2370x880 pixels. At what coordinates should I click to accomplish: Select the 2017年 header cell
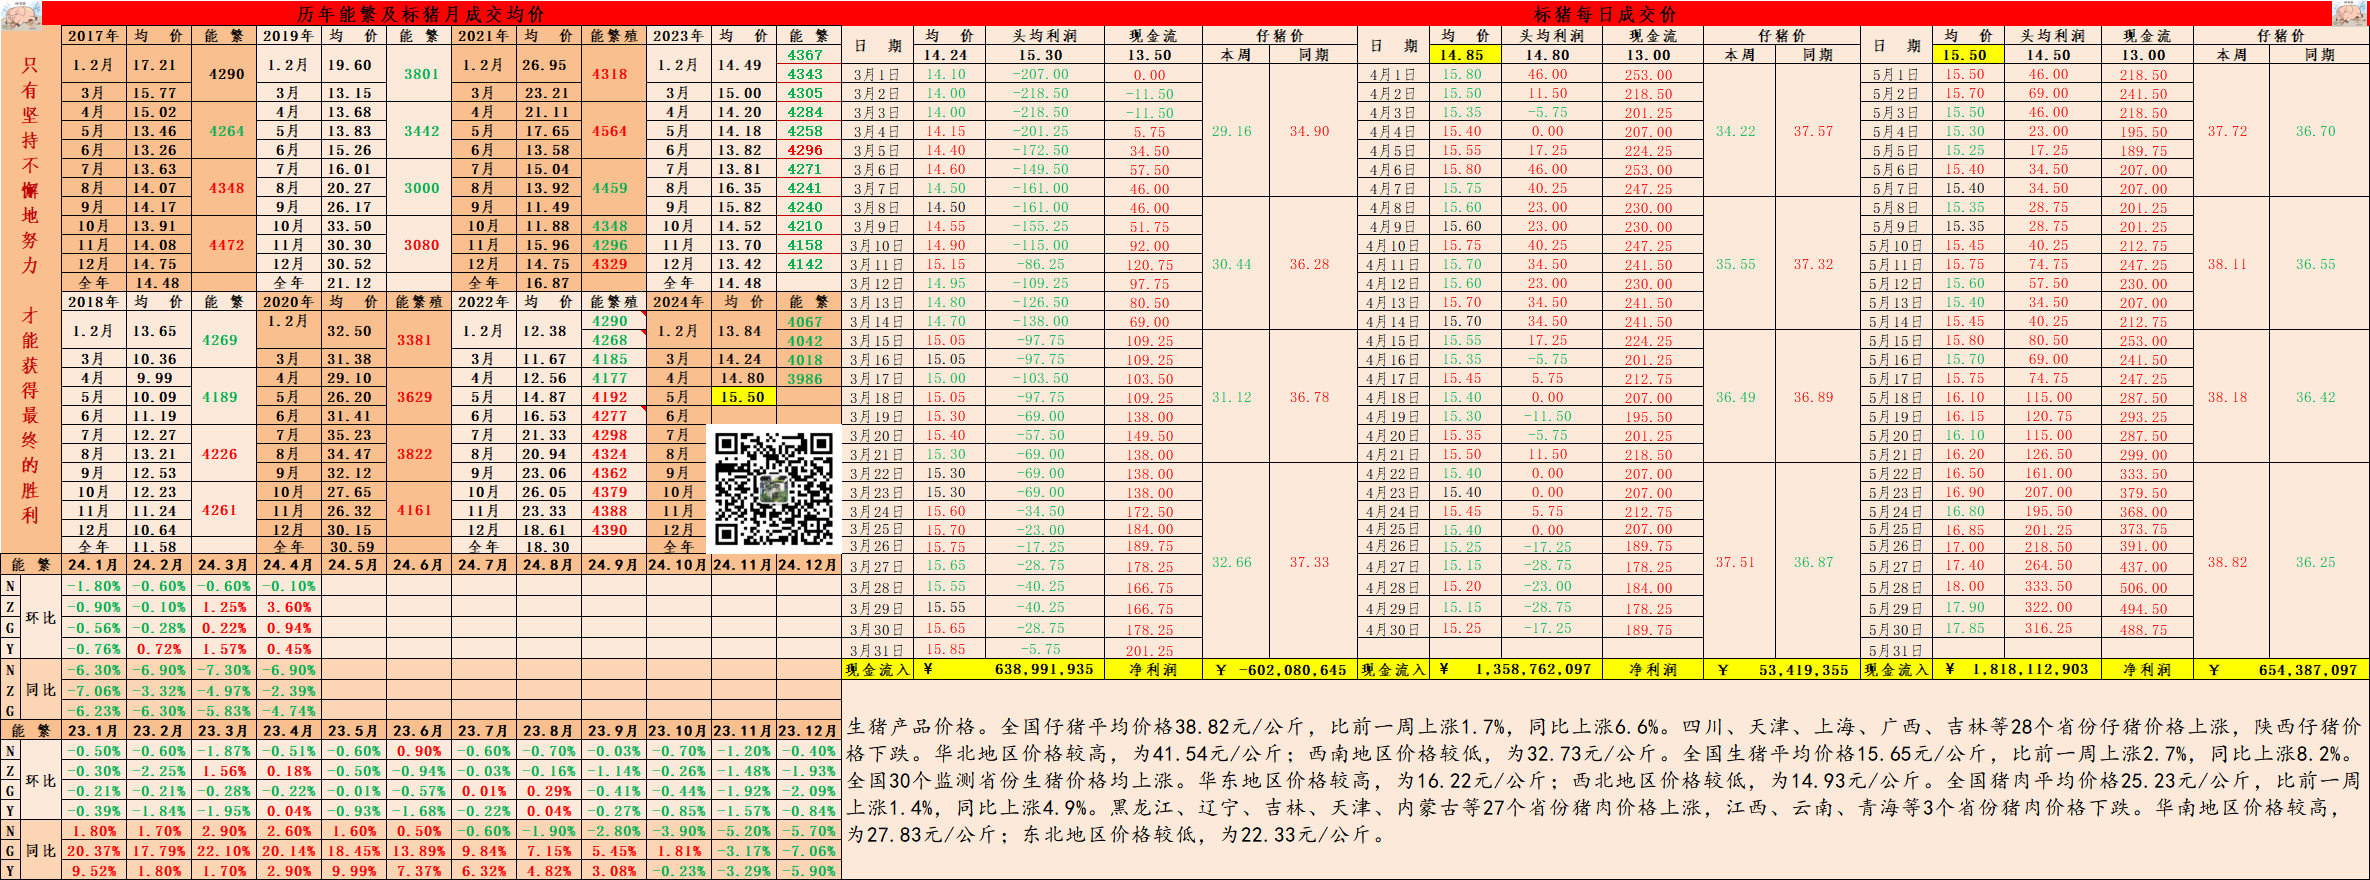(x=94, y=36)
